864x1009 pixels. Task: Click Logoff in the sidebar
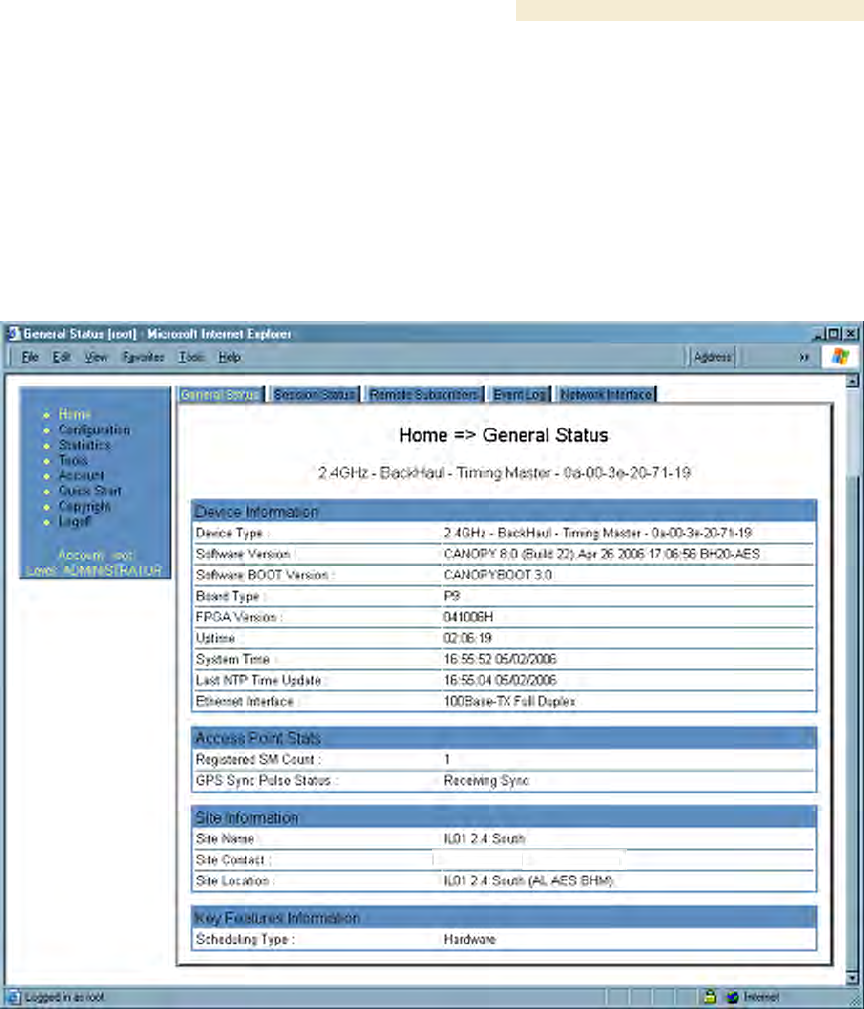point(75,521)
